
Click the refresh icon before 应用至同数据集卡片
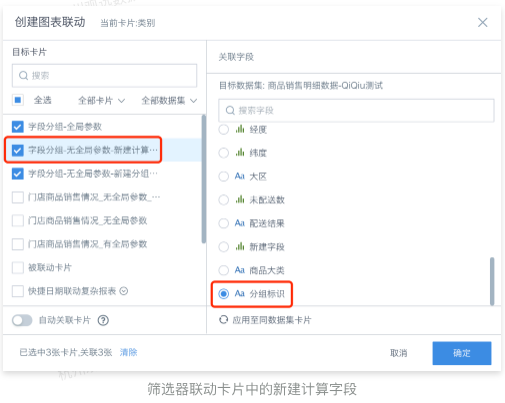pyautogui.click(x=223, y=320)
